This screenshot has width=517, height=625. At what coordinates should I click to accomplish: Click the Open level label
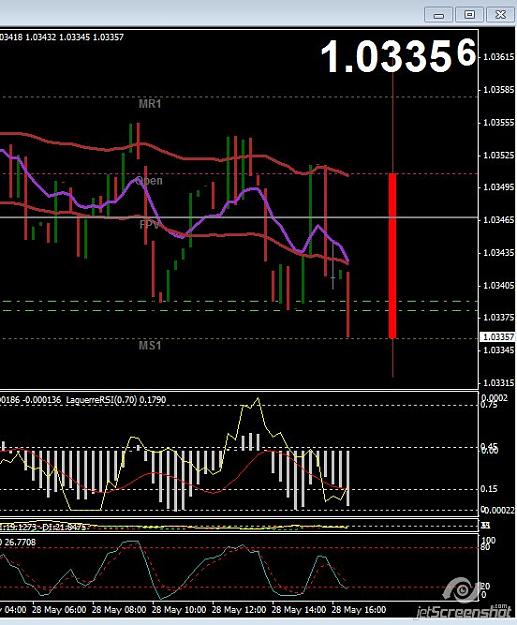[149, 181]
